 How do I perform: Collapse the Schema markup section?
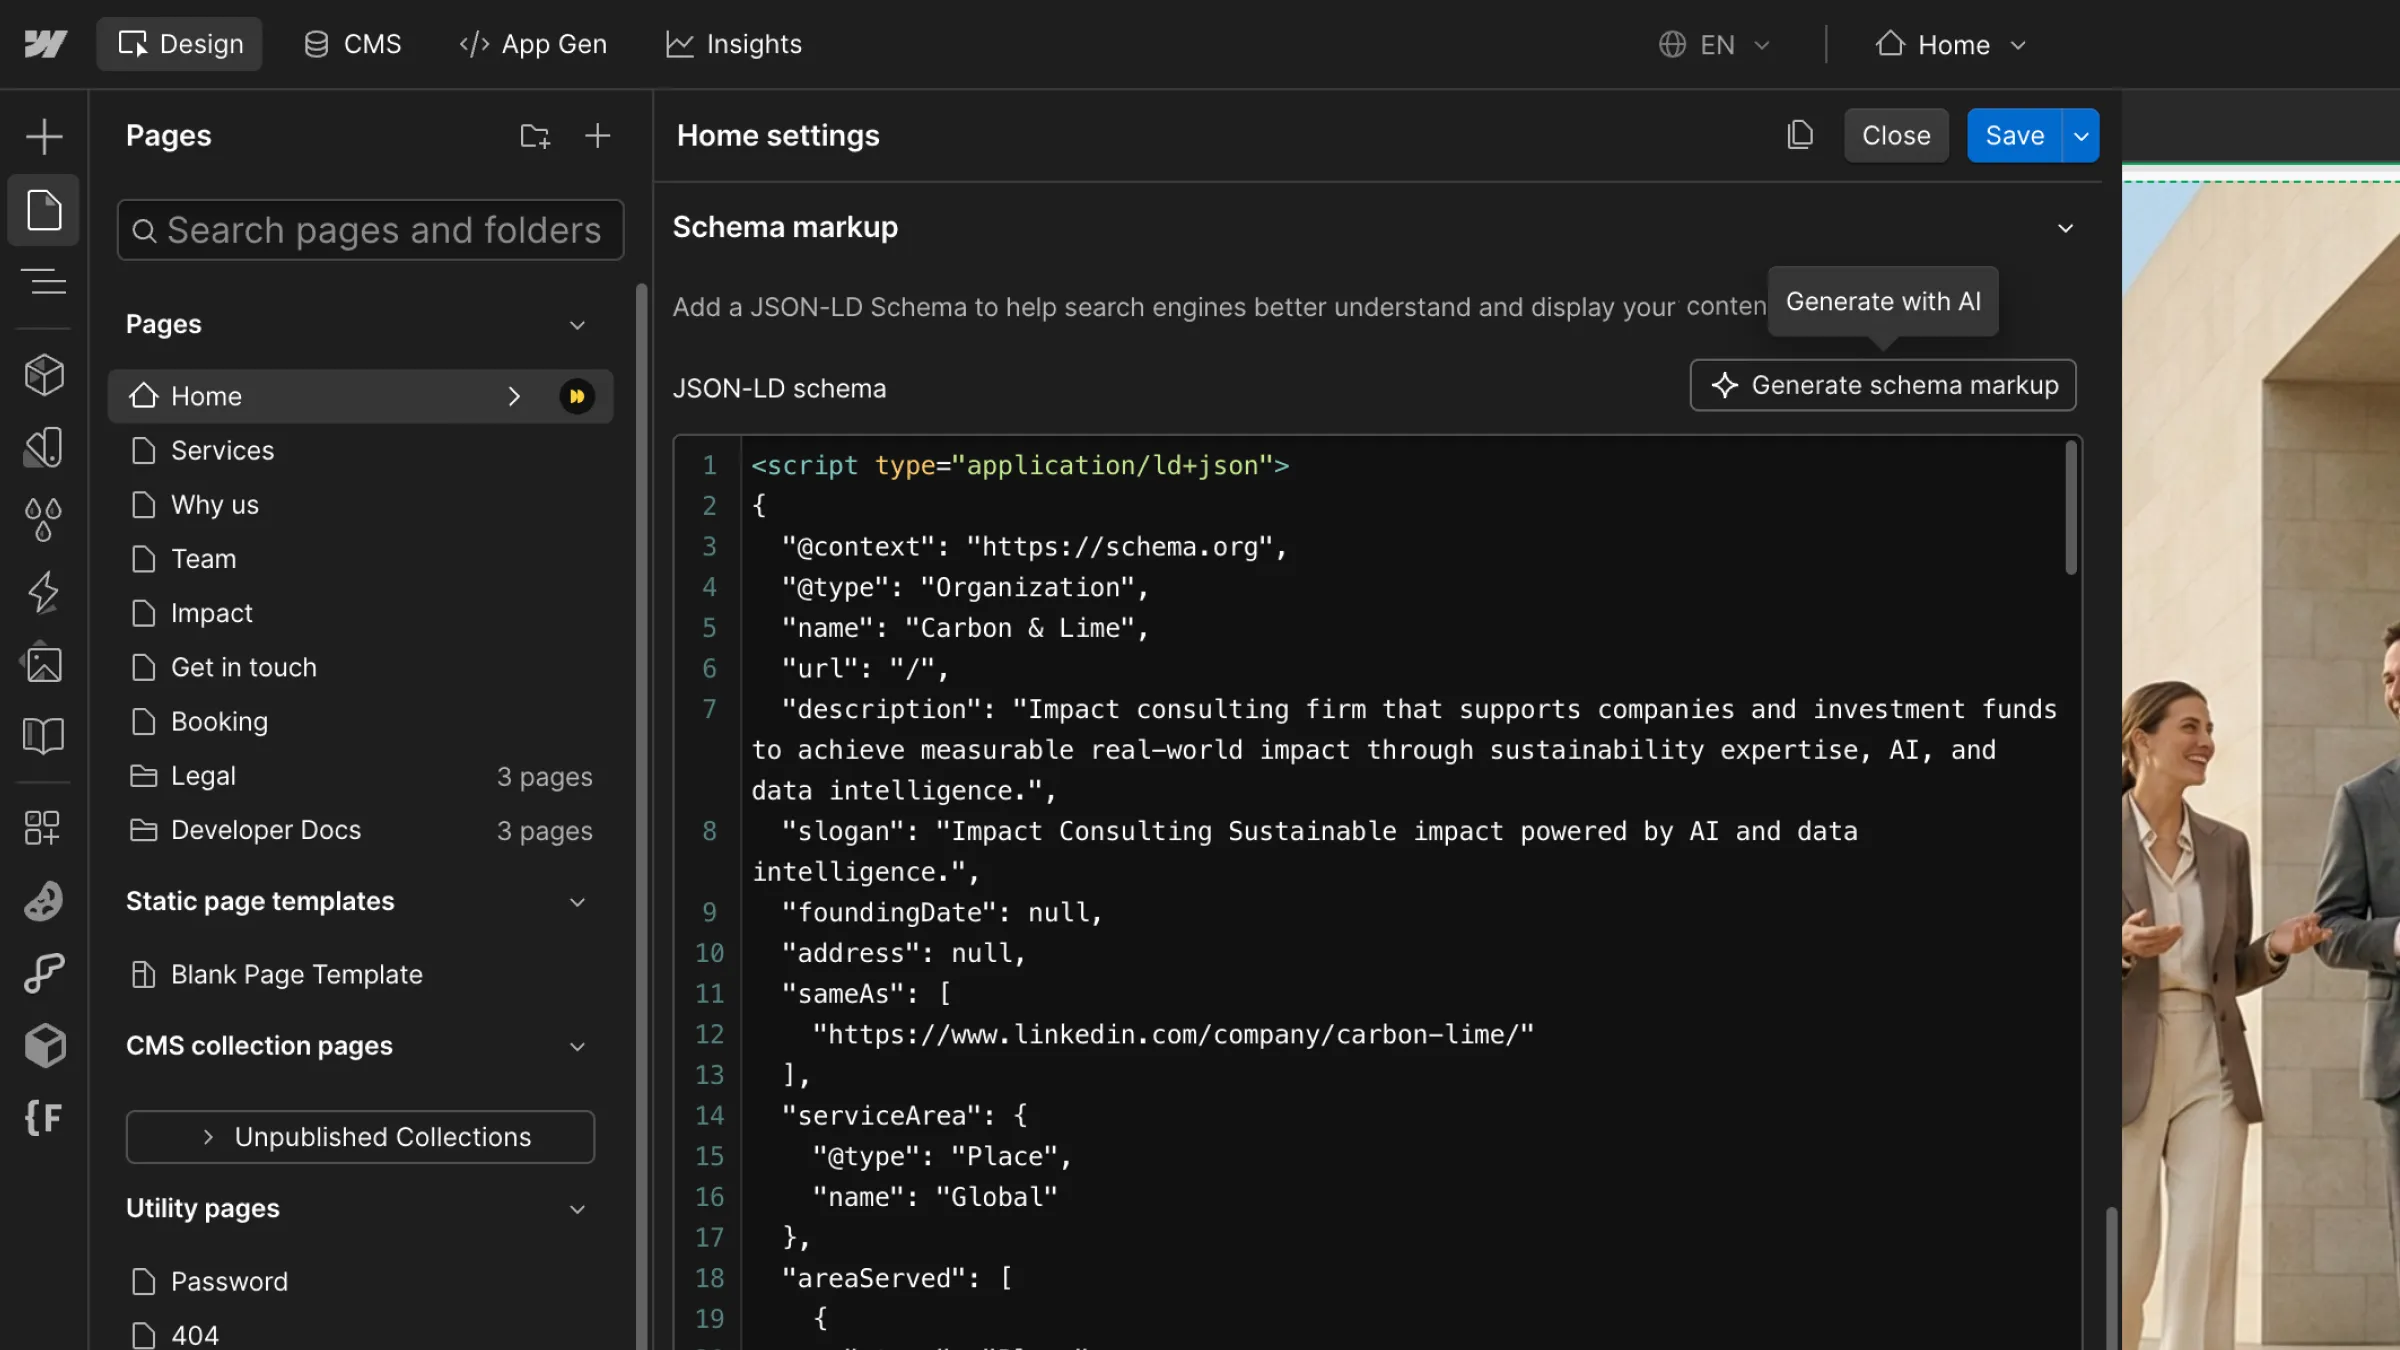point(2066,228)
